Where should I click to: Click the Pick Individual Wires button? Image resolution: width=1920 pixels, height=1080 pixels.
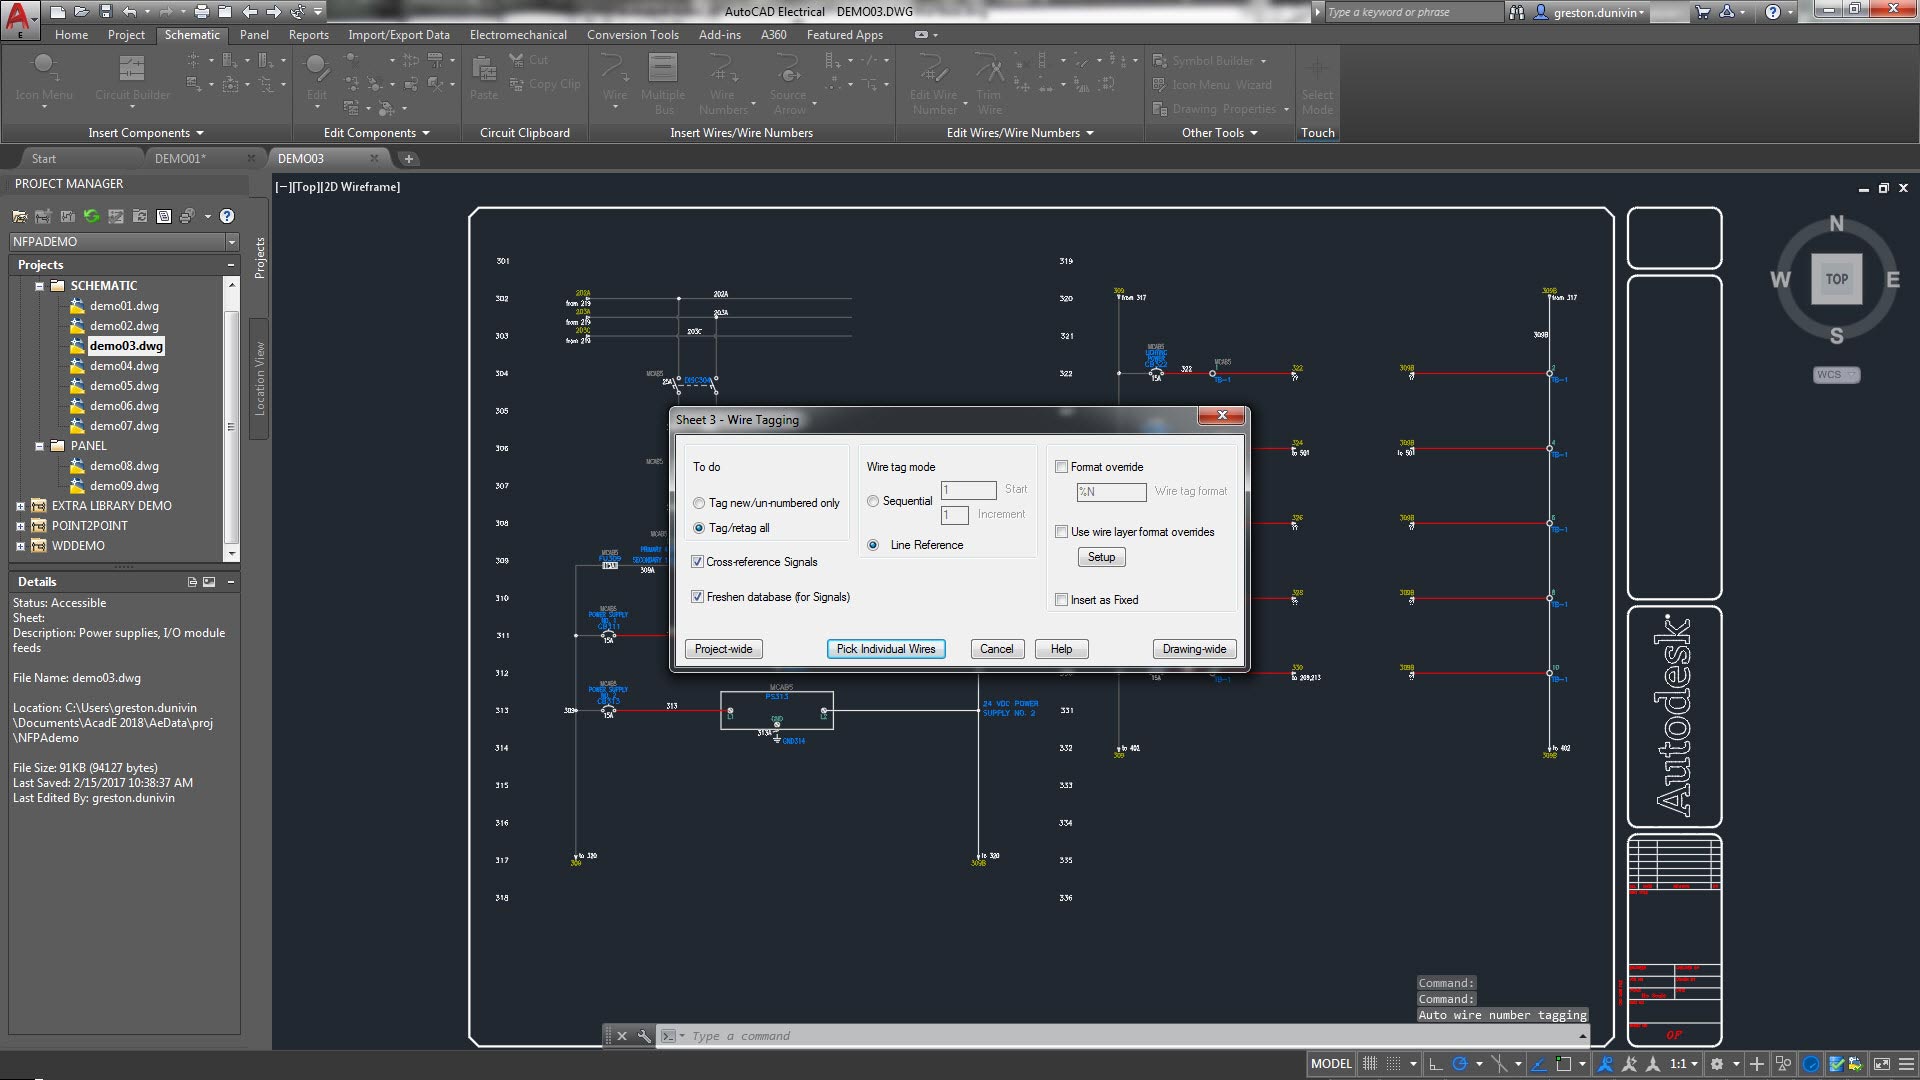click(885, 648)
